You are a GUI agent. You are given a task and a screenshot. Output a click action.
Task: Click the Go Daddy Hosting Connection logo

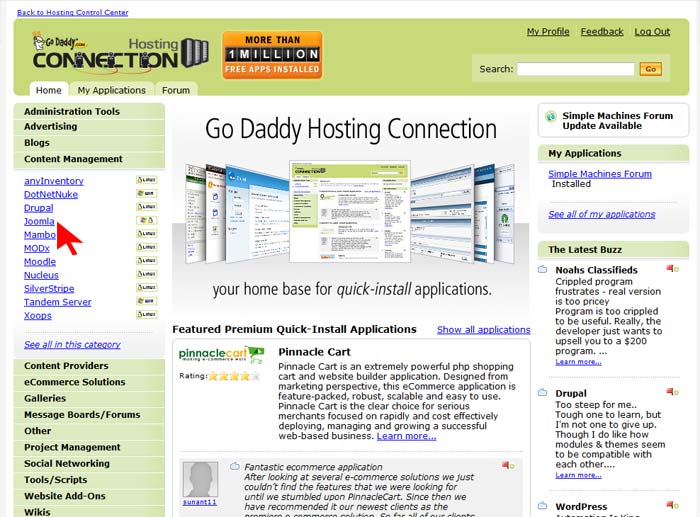(x=121, y=53)
